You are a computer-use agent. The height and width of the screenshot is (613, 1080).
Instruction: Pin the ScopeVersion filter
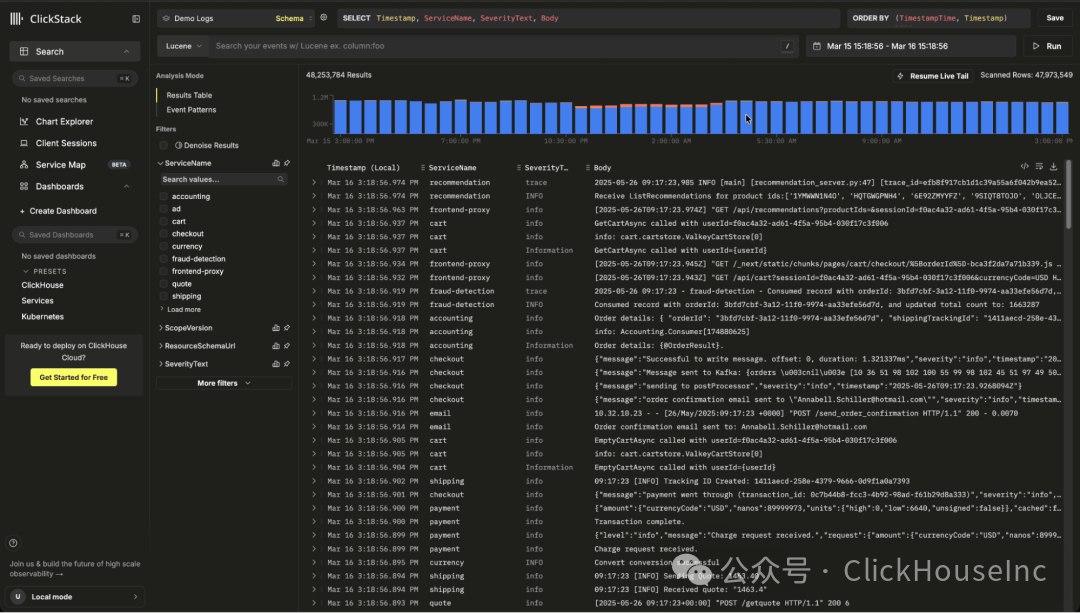287,328
